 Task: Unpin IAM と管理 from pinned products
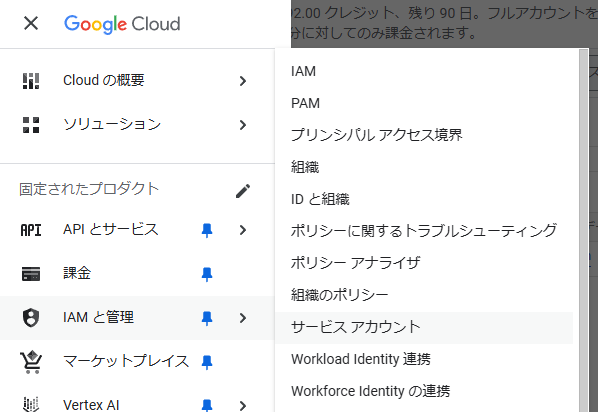point(207,318)
